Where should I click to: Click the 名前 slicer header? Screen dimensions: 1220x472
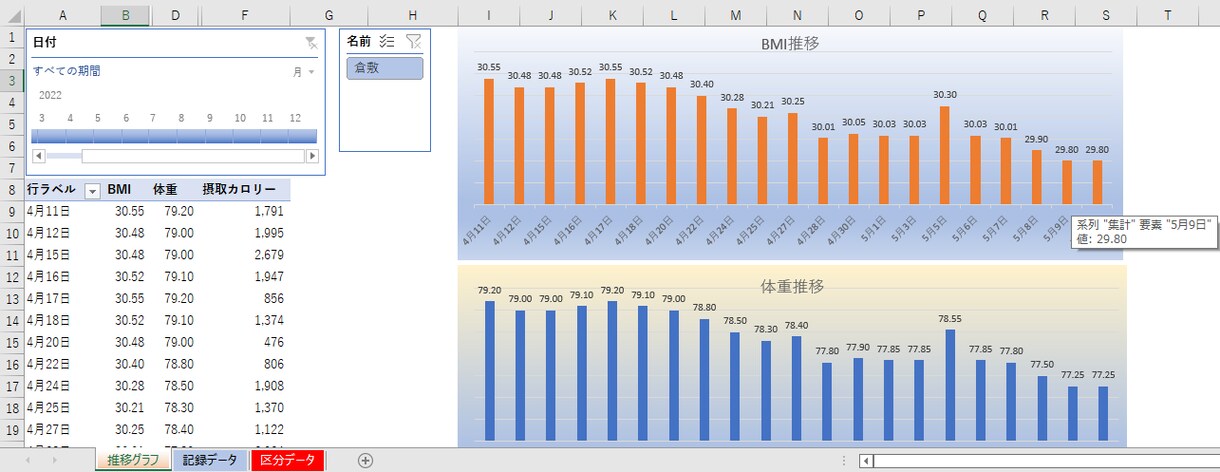tap(359, 41)
